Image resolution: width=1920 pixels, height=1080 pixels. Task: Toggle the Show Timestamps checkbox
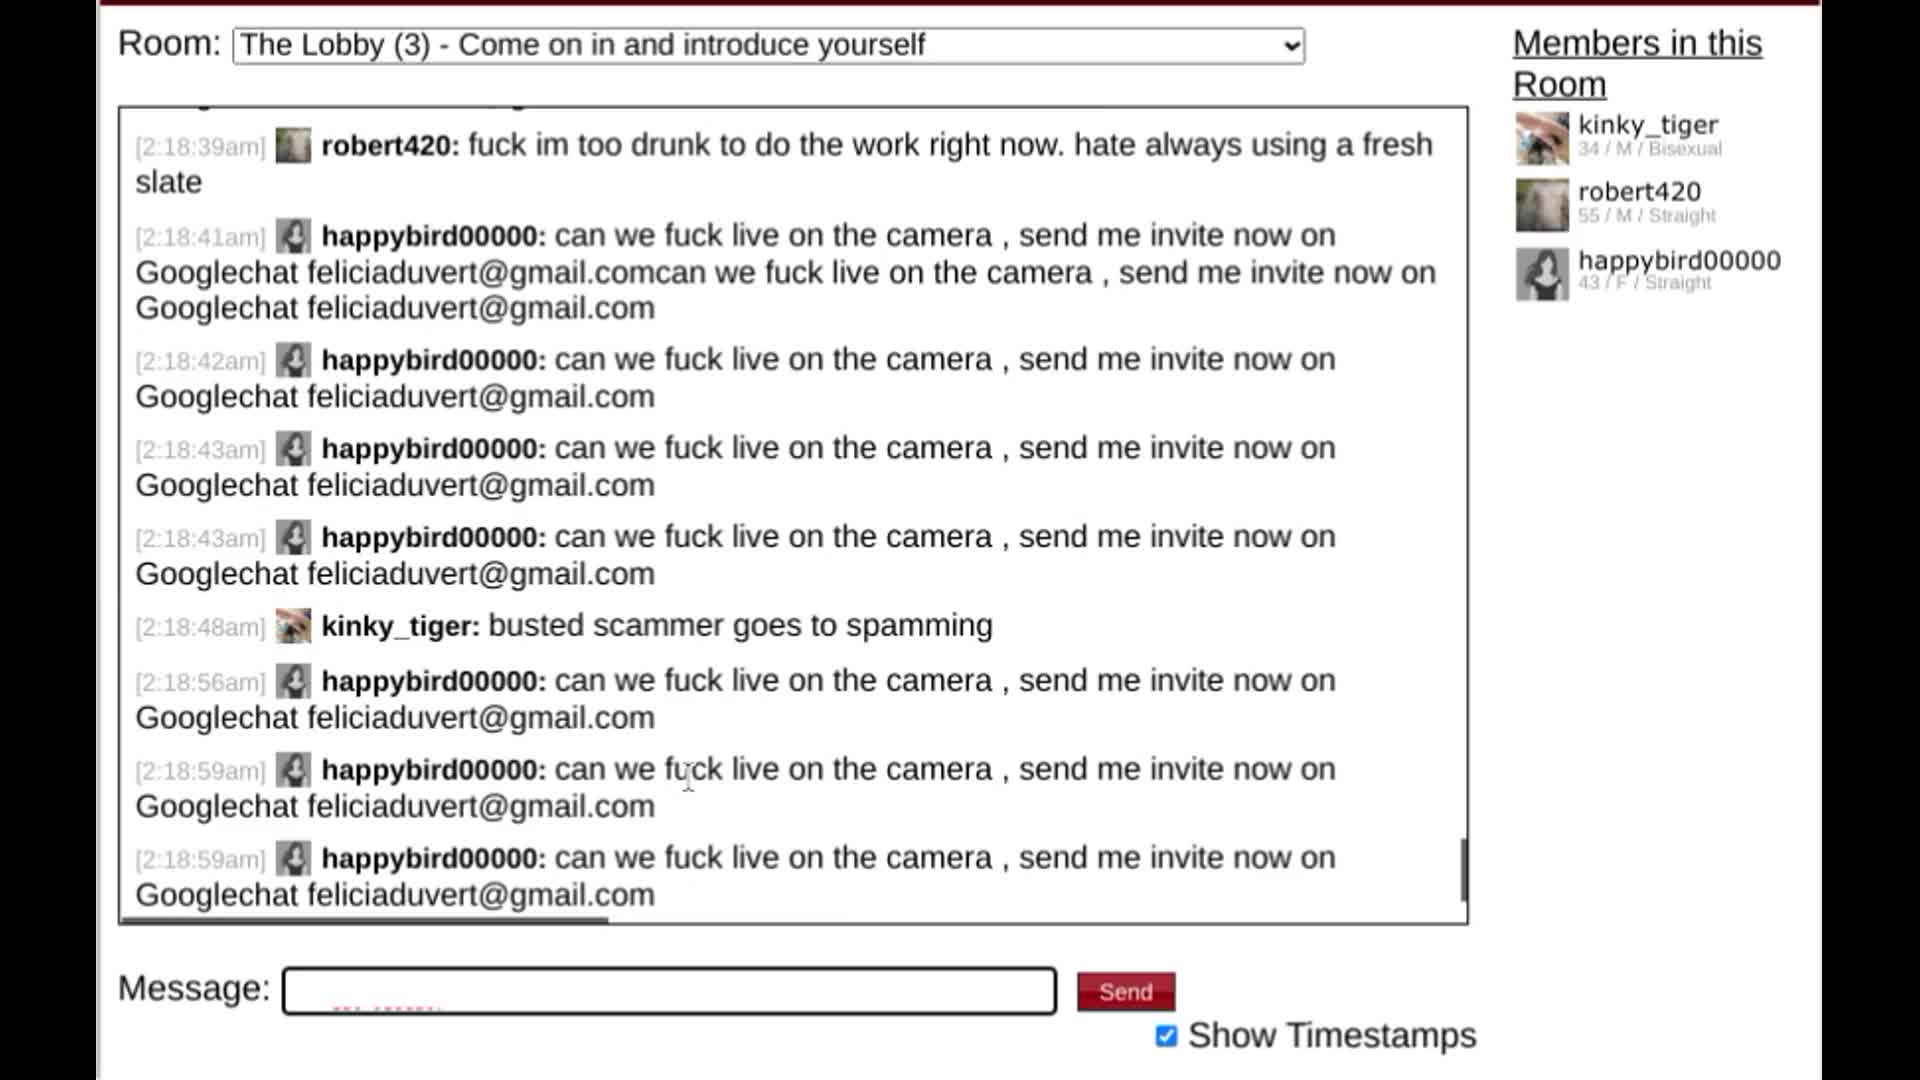pos(1166,1036)
